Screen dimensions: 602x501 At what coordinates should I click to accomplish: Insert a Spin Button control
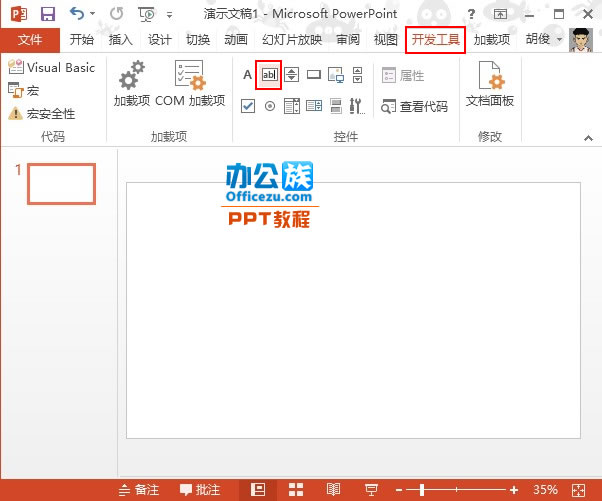click(x=291, y=74)
